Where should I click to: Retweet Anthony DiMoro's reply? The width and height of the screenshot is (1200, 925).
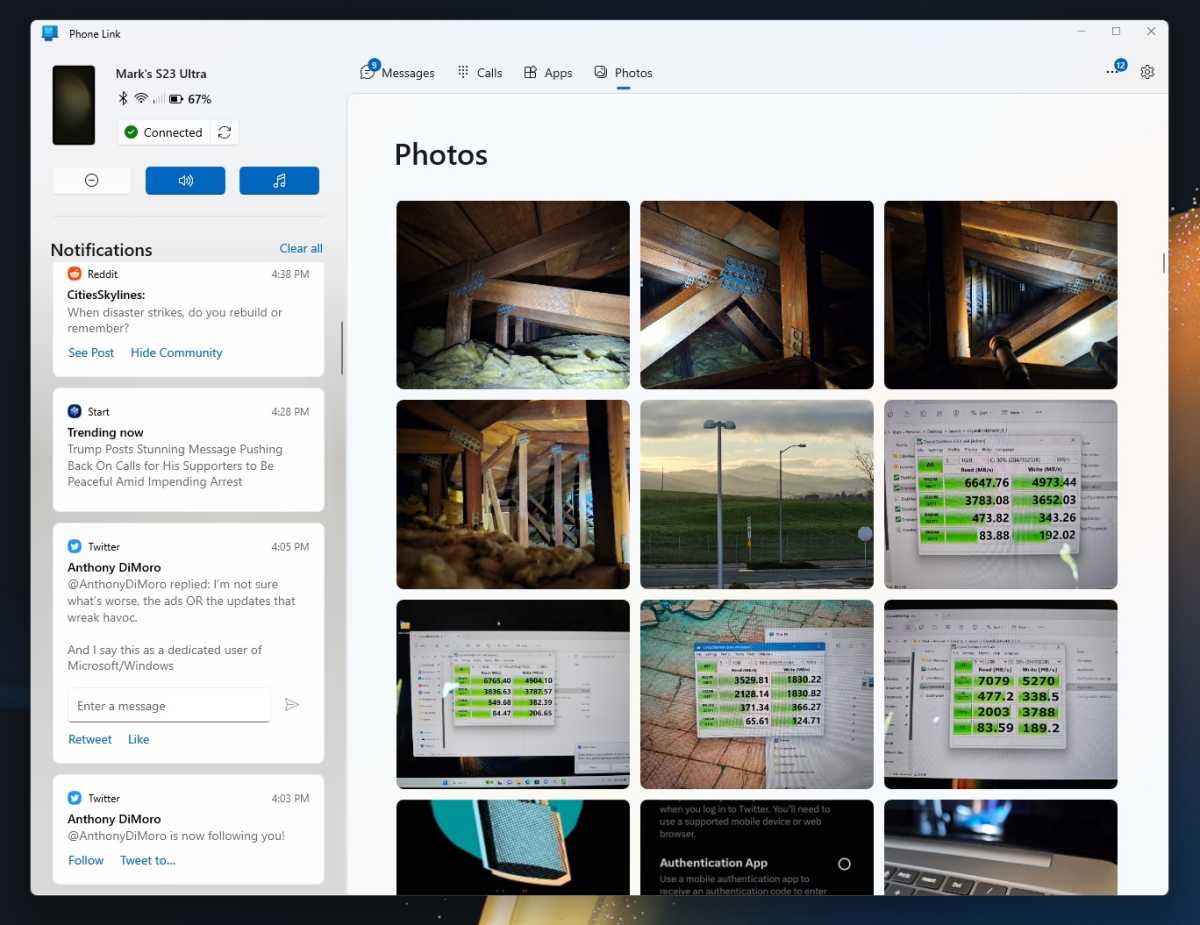(x=90, y=739)
